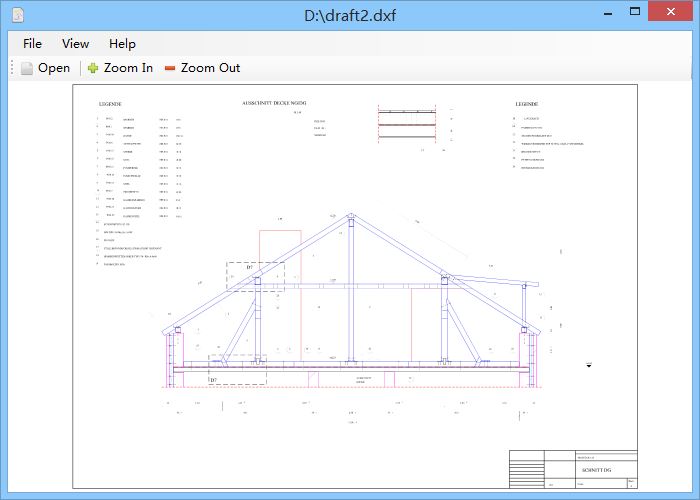
Task: Click the right LEGENDE heading in the drawing
Action: click(x=526, y=104)
